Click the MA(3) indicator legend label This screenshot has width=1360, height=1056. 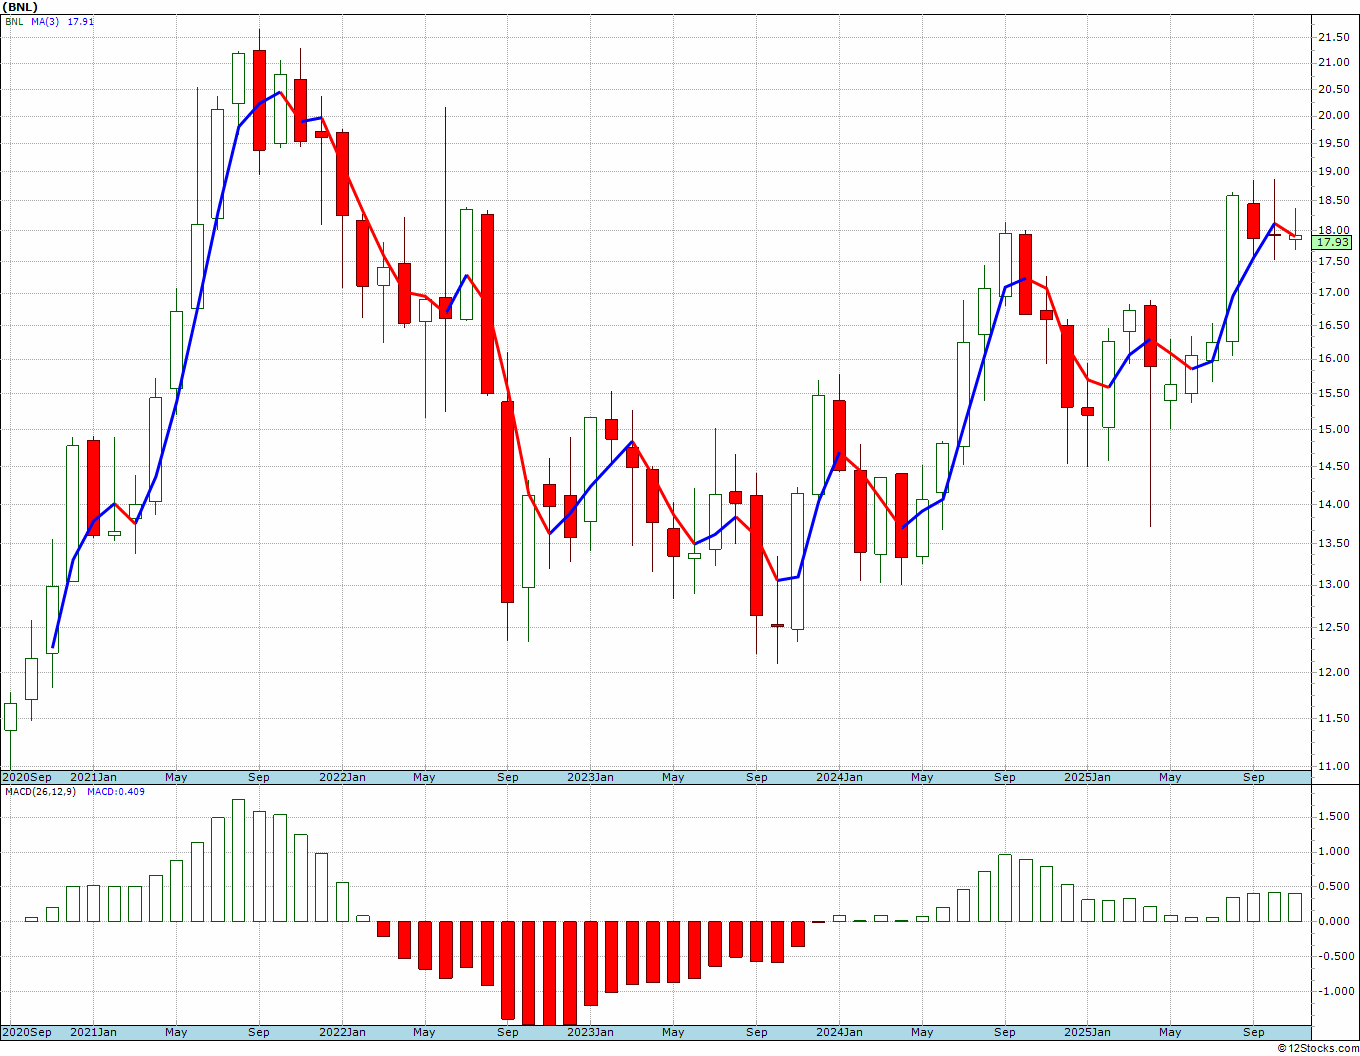(x=45, y=21)
